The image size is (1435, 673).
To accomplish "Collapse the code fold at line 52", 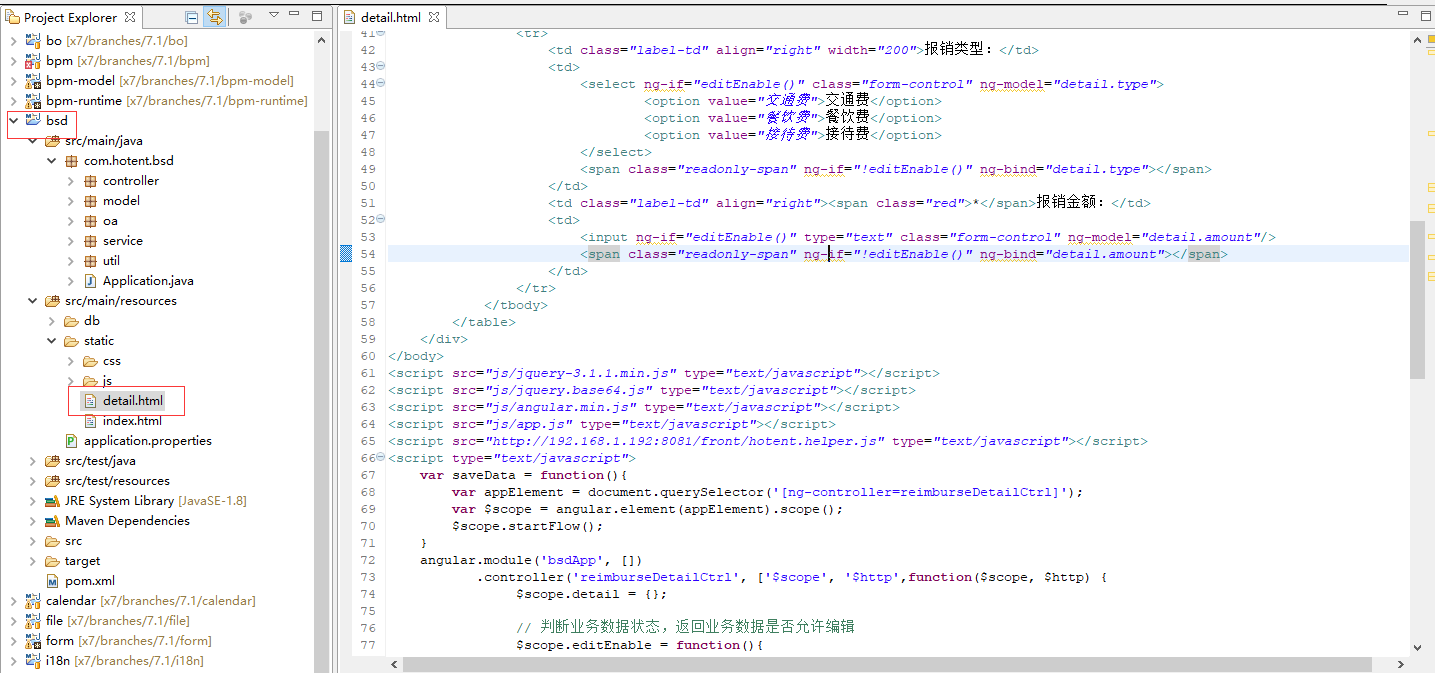I will point(381,219).
